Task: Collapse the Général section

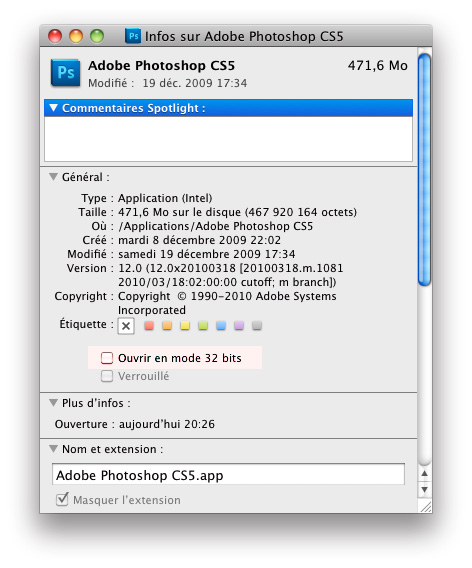Action: click(x=54, y=177)
